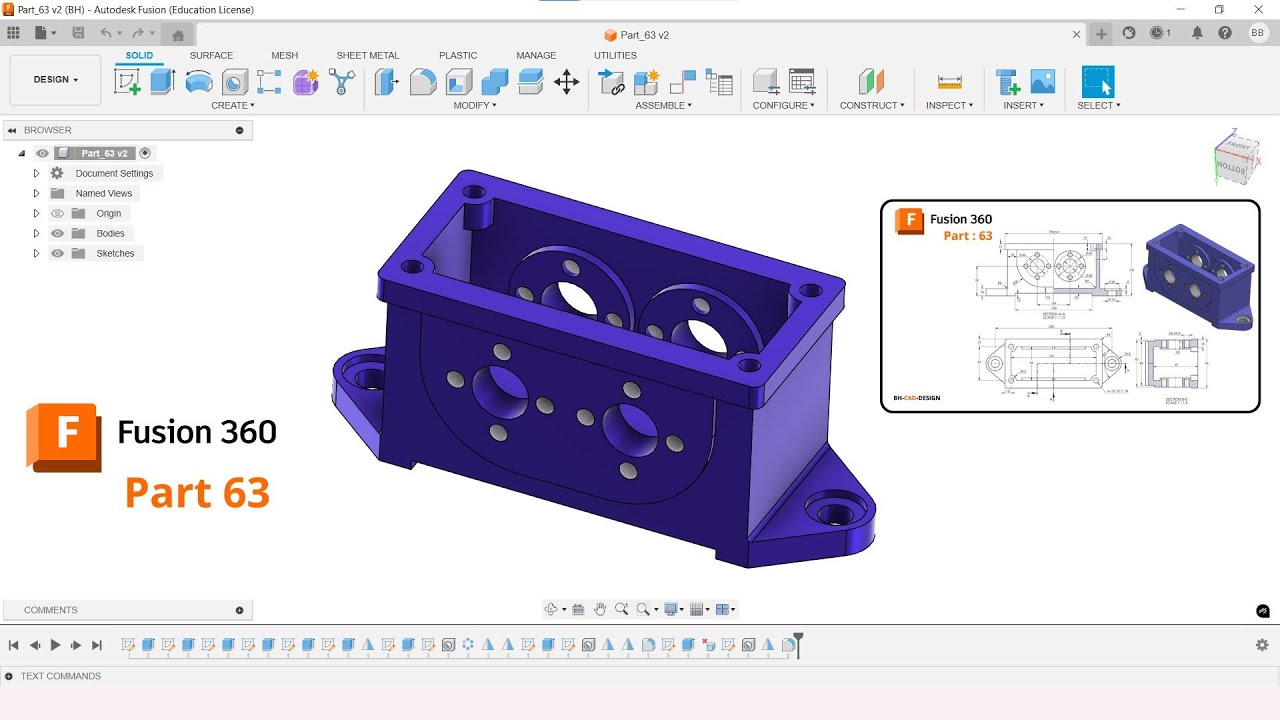Open the Inspect dropdown menu

[x=949, y=105]
